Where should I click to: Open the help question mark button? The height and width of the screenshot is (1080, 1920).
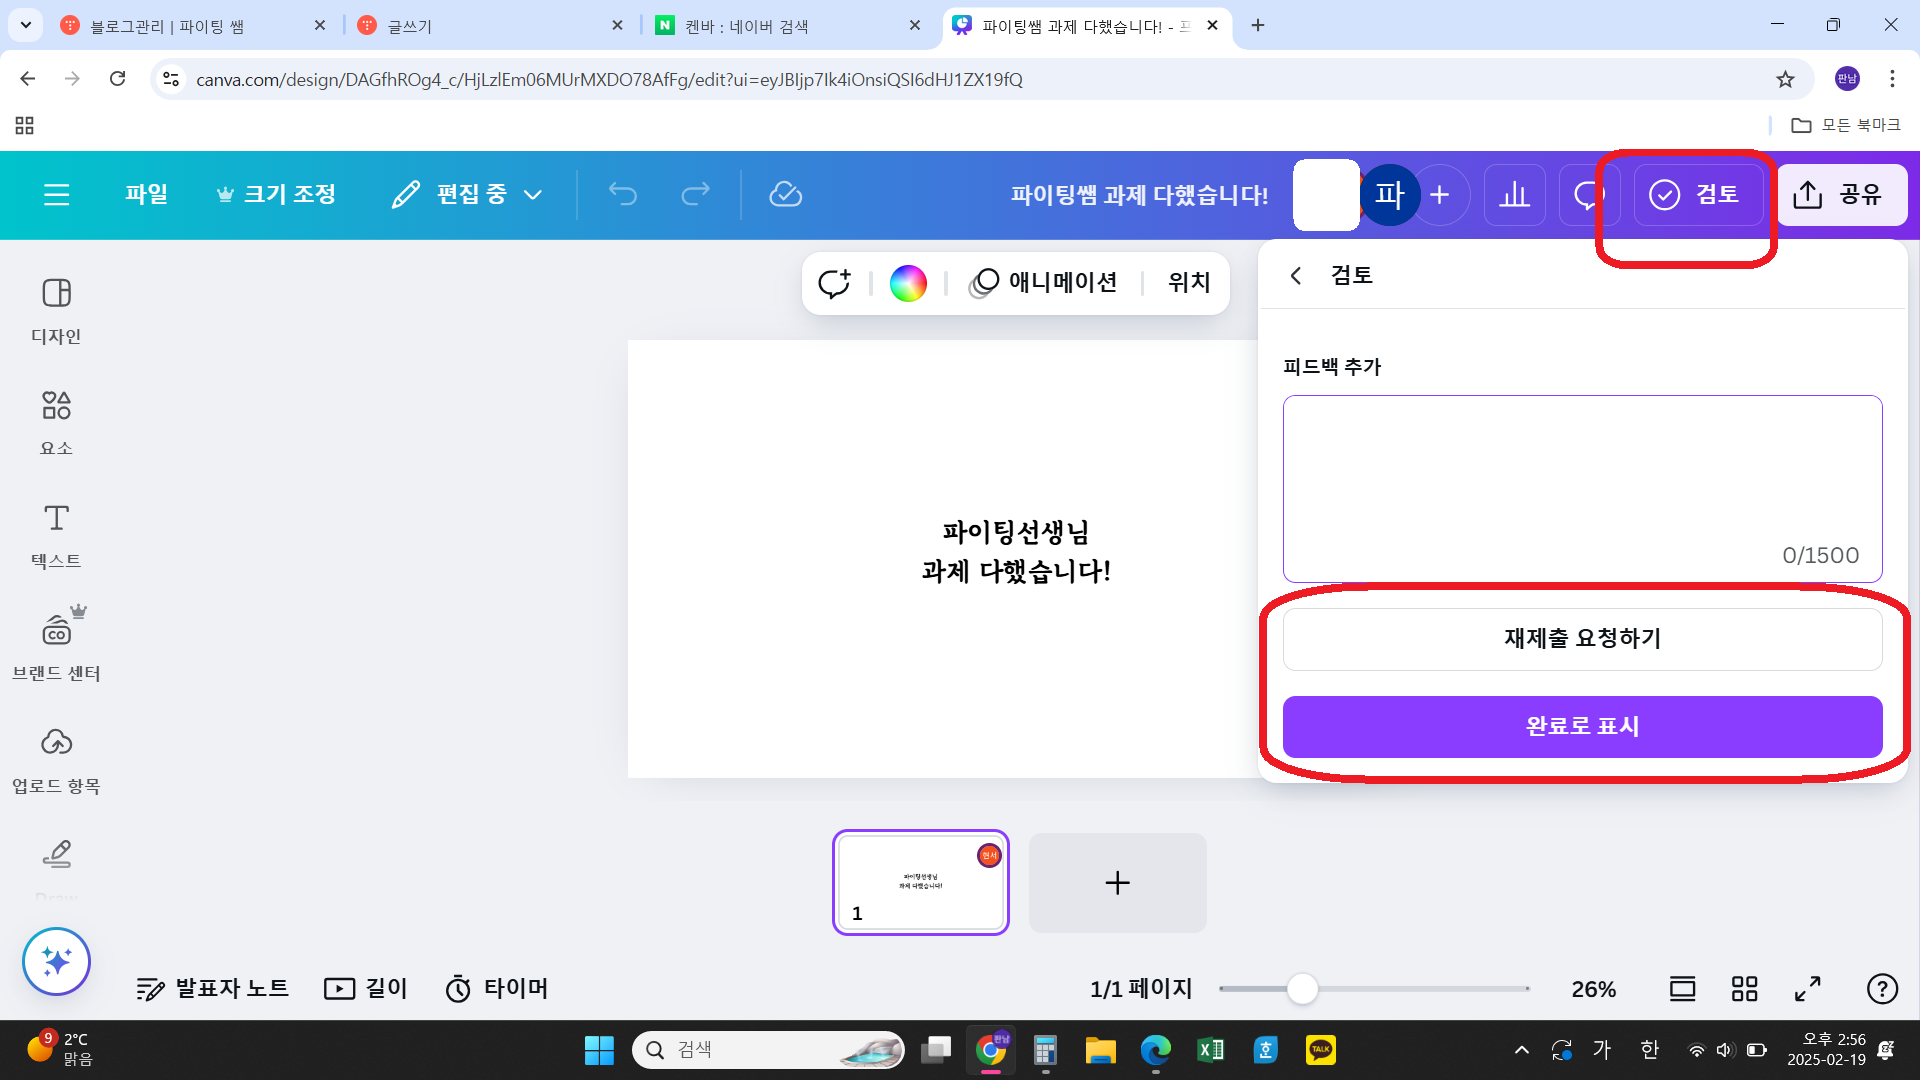[1882, 989]
